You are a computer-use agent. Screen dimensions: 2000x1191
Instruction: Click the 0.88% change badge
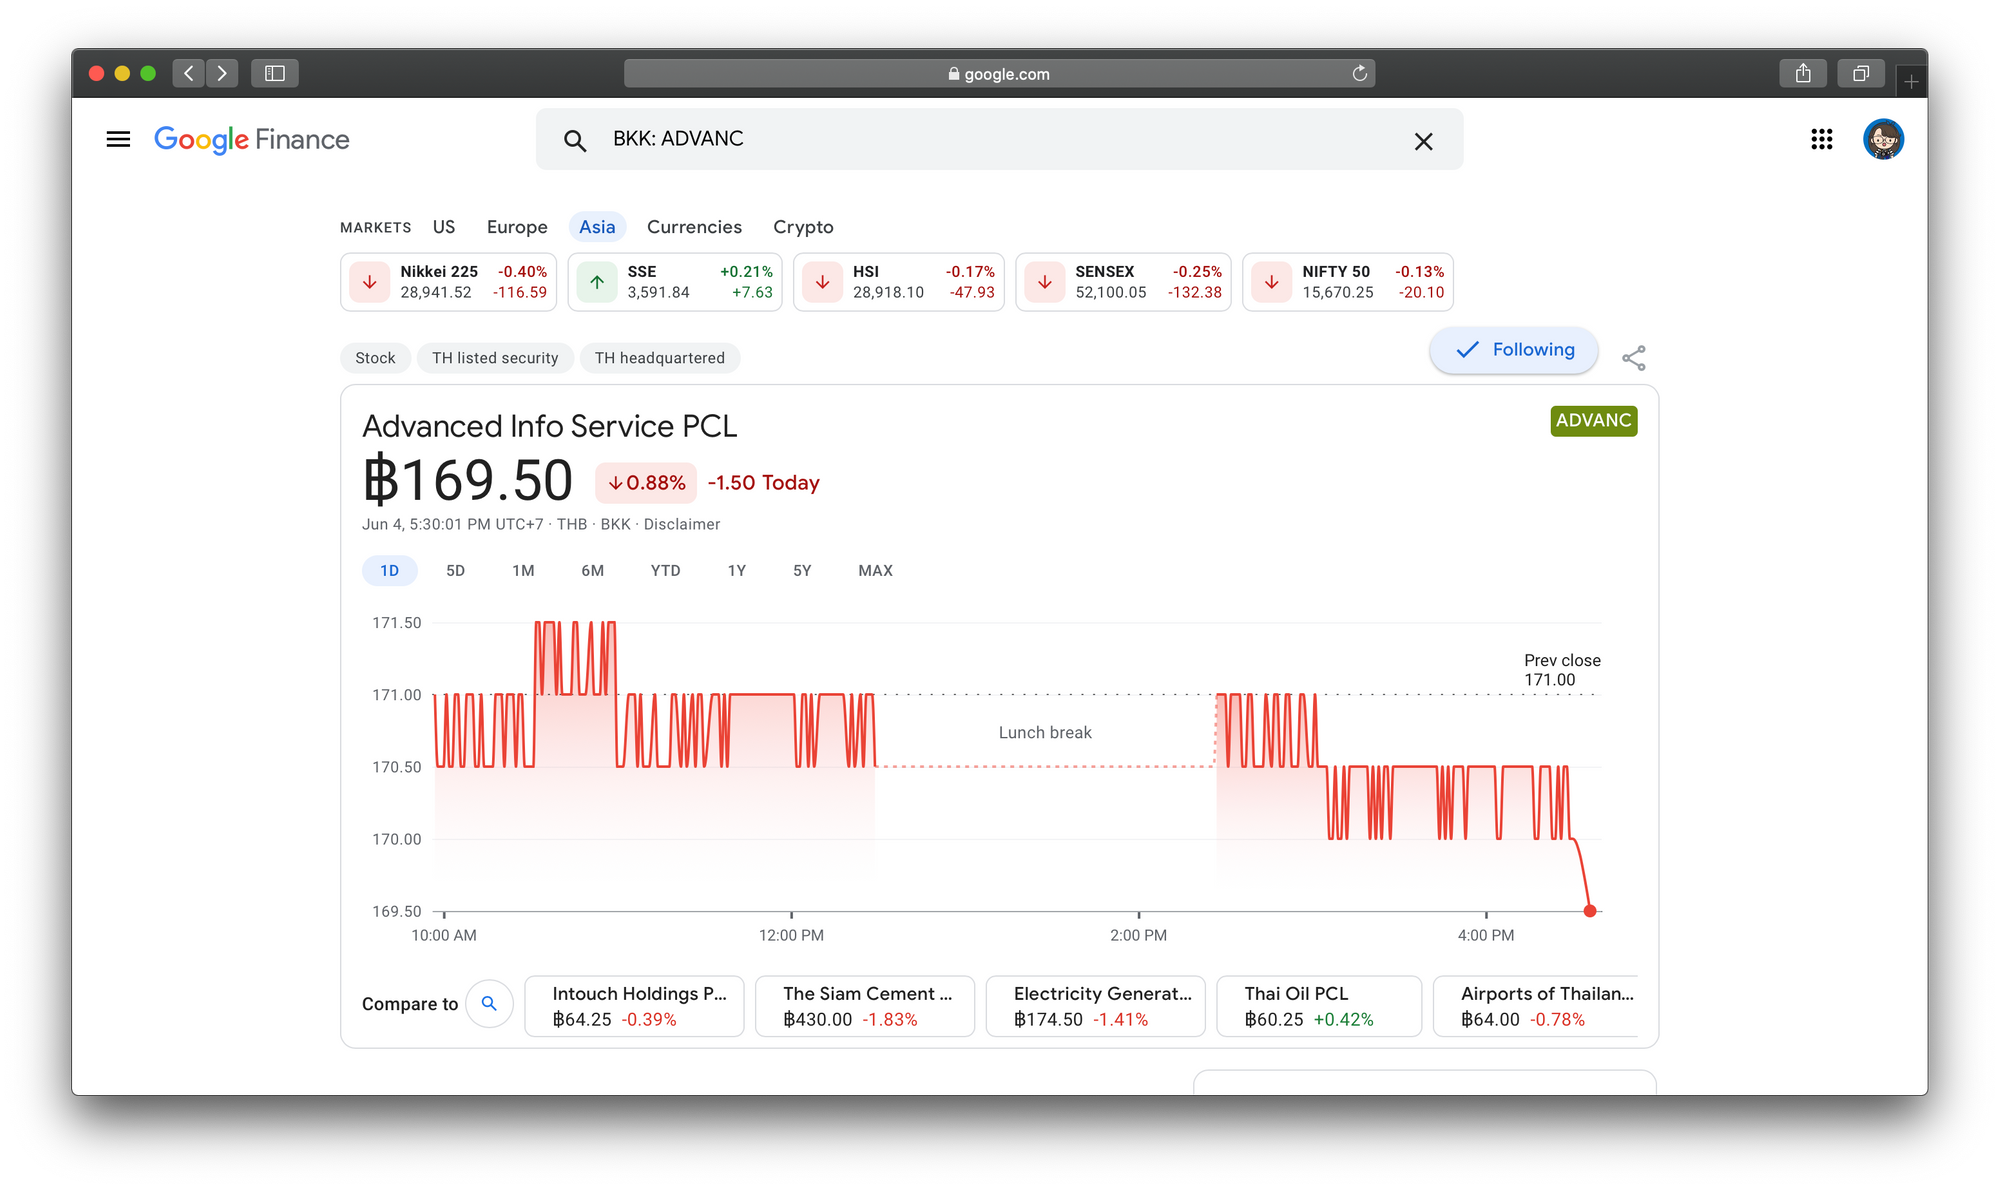click(x=646, y=483)
